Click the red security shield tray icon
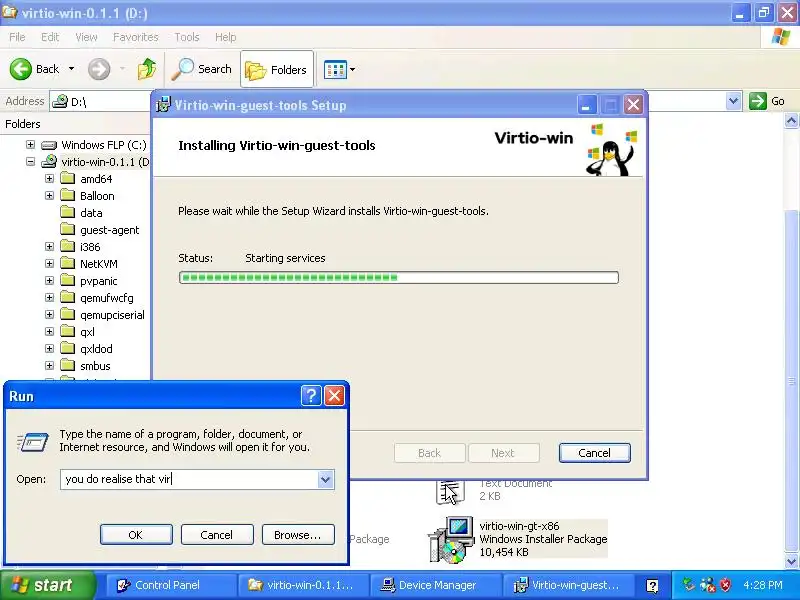The height and width of the screenshot is (600, 800). point(726,585)
